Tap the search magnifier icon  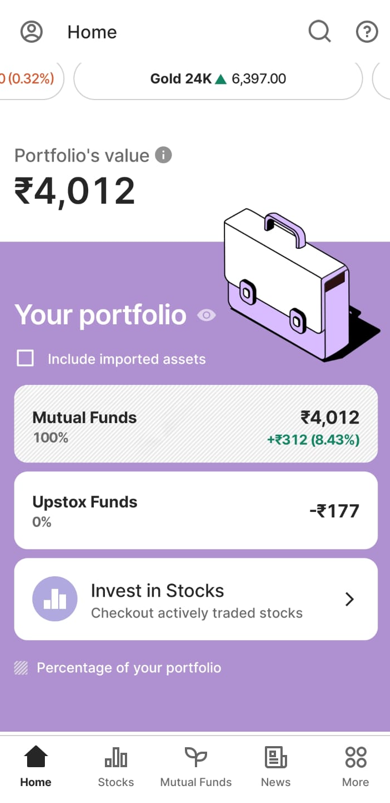[x=319, y=32]
